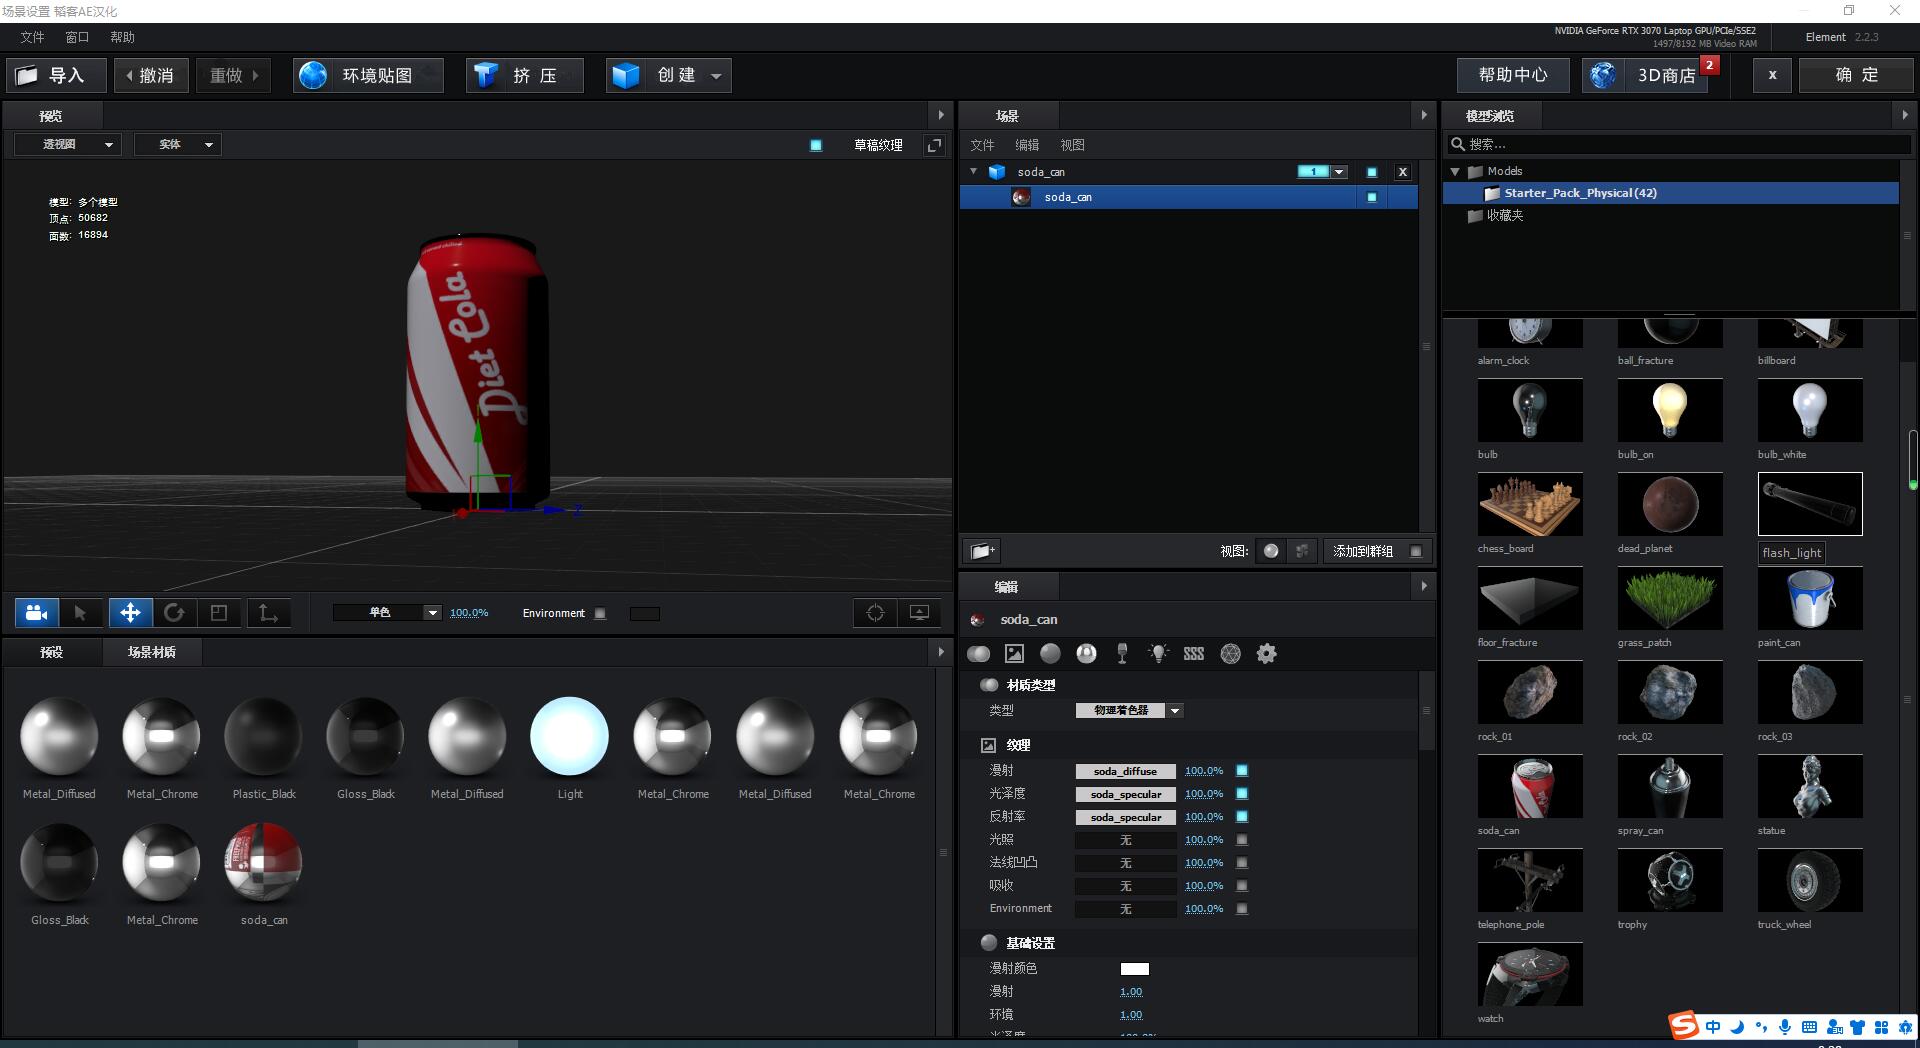Screen dimensions: 1920x1048
Task: Open the 文件 menu in top bar
Action: [x=32, y=37]
